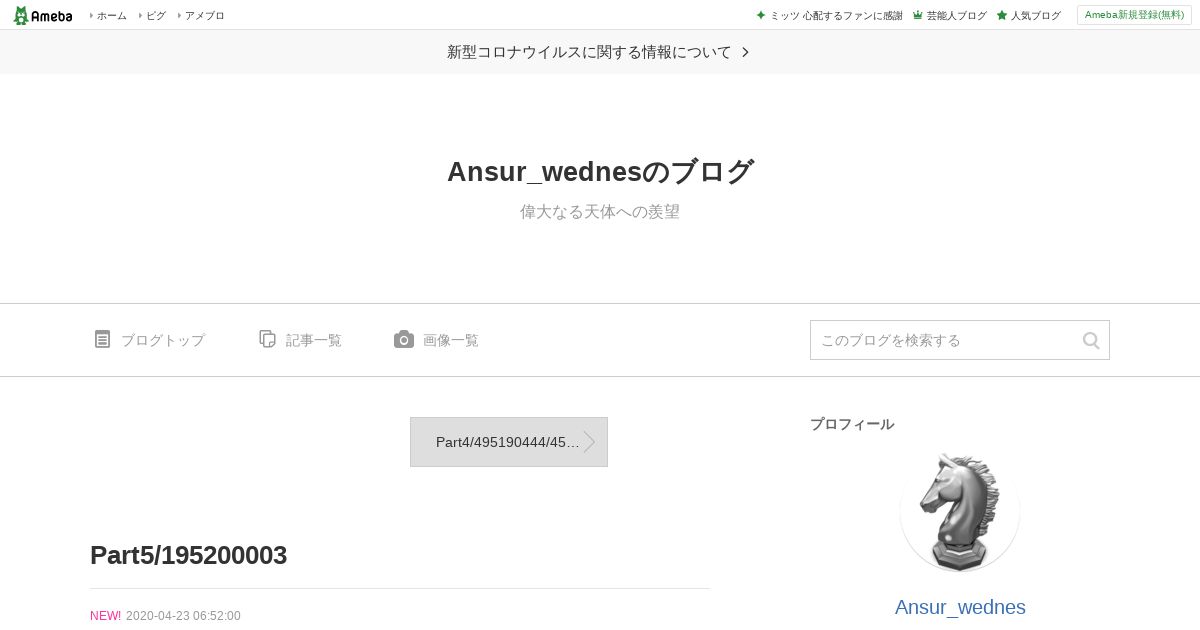Open the Ansur_wednes profile name link

pos(960,607)
